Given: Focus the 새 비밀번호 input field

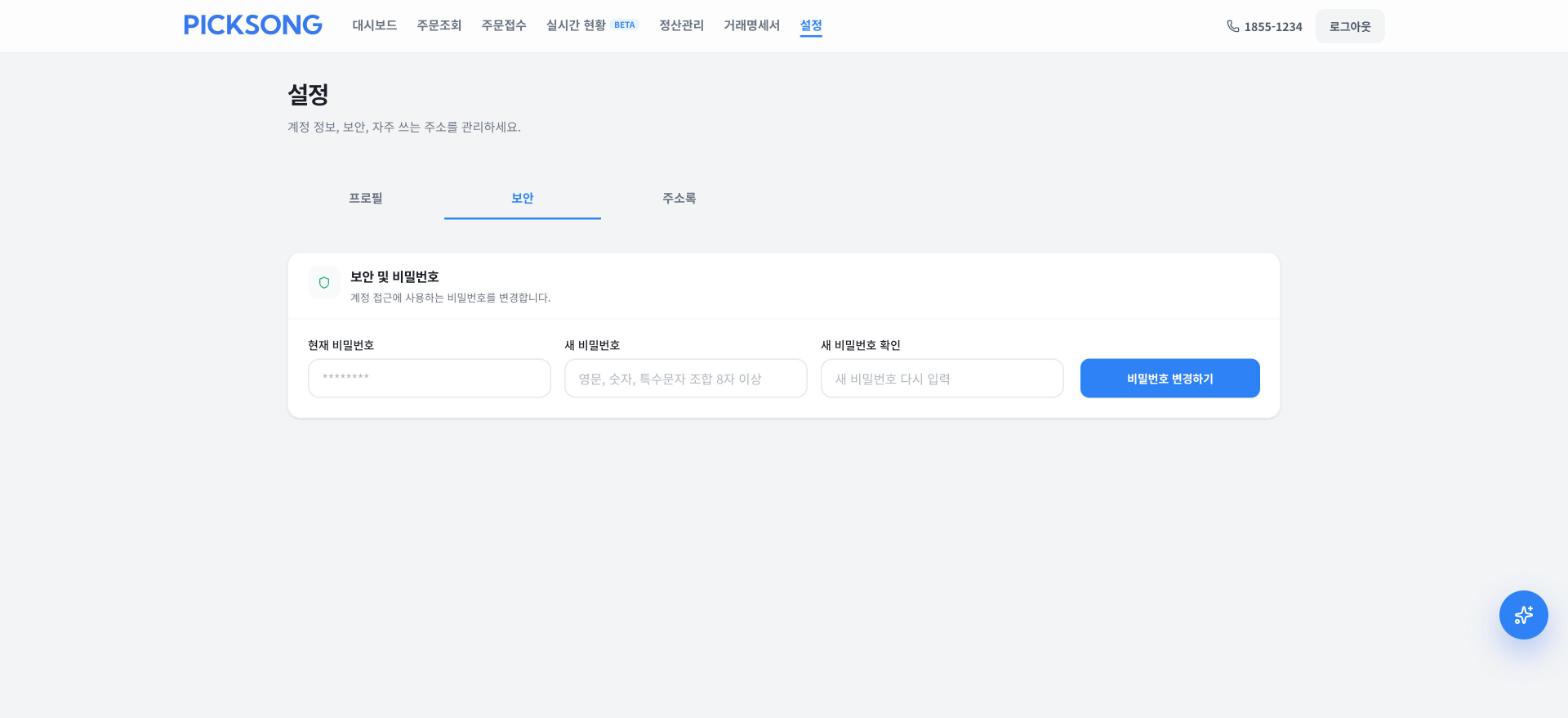Looking at the screenshot, I should pos(686,378).
